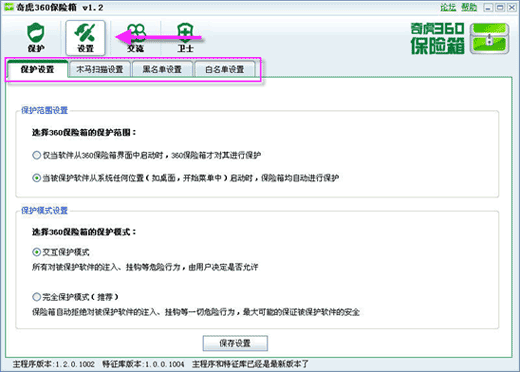Open the 白名单设置 tab
Image resolution: width=520 pixels, height=372 pixels.
tap(225, 69)
